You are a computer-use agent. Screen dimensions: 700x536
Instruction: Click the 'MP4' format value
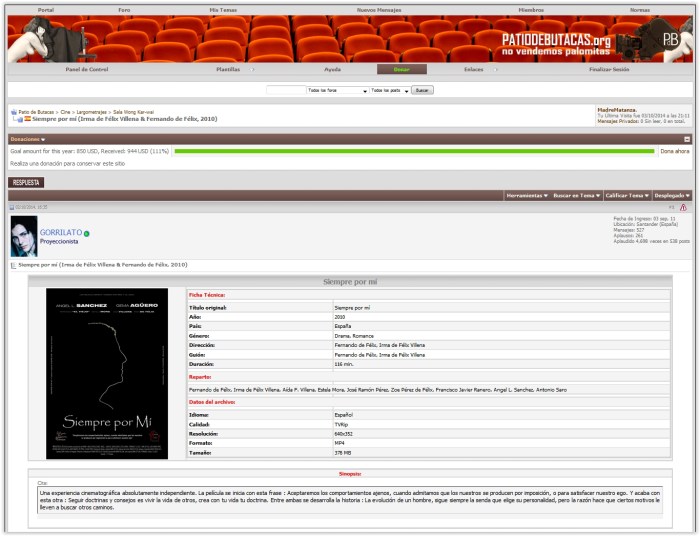pos(339,444)
